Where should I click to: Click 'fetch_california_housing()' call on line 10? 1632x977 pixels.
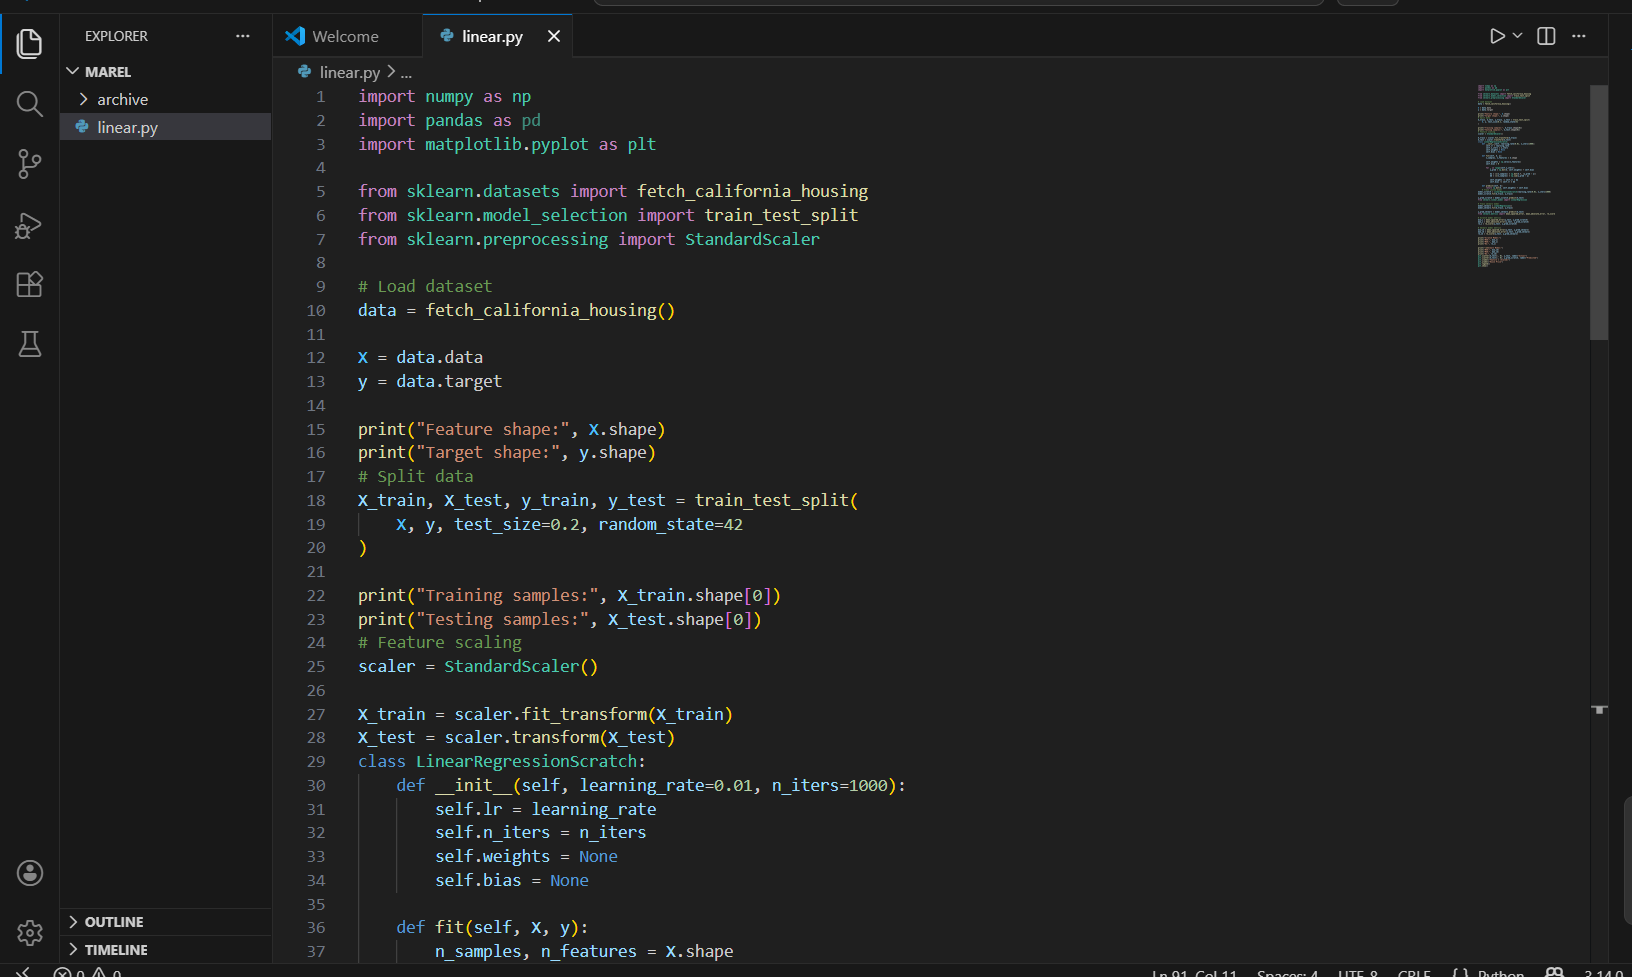(x=550, y=311)
